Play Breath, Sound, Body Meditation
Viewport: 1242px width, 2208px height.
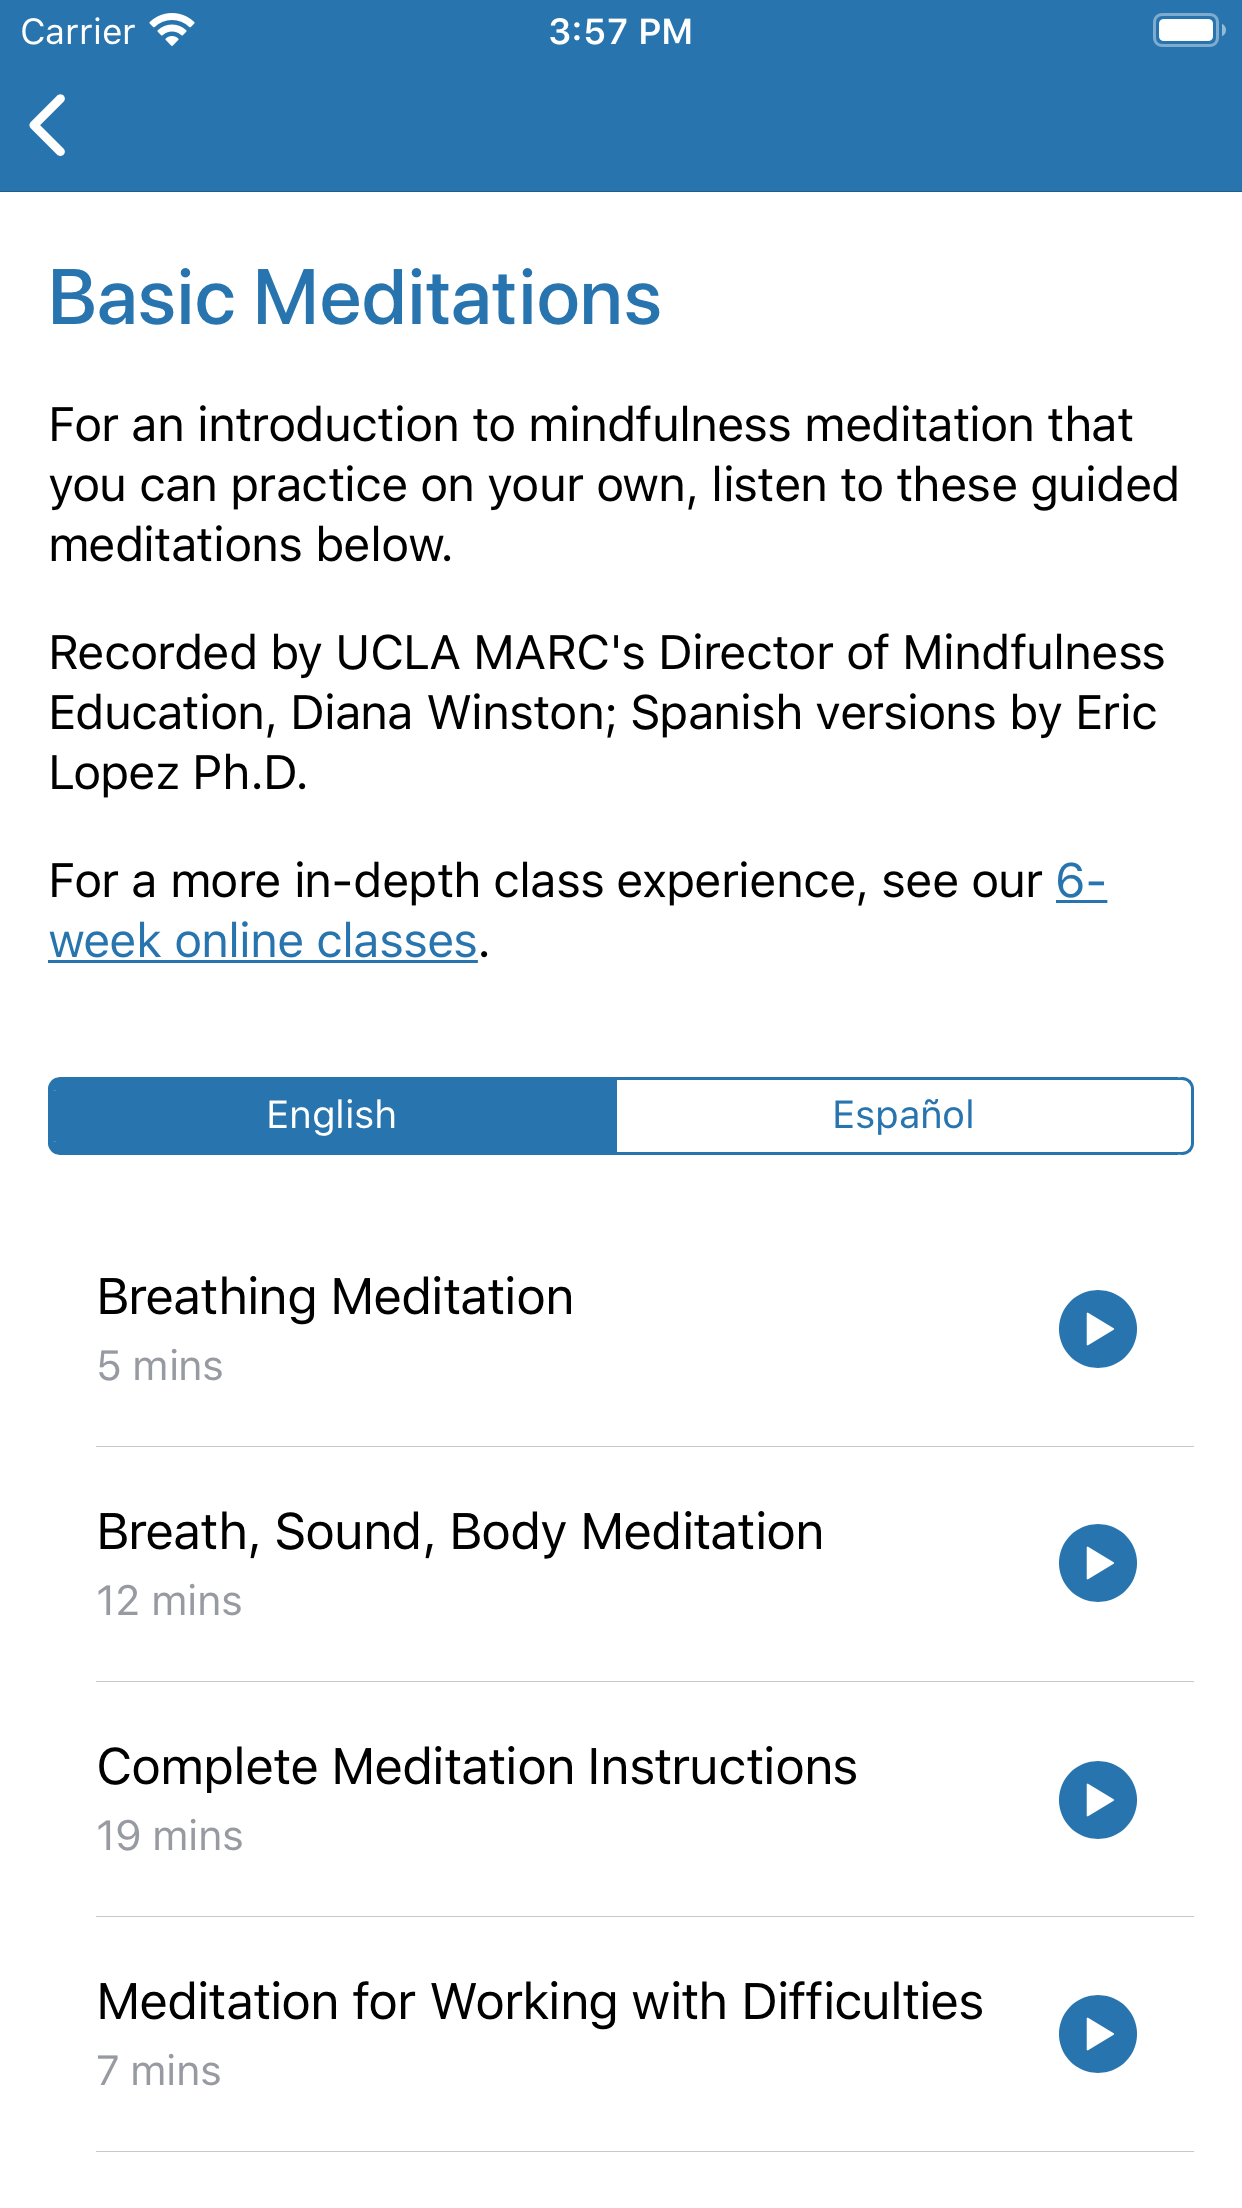(x=1097, y=1563)
